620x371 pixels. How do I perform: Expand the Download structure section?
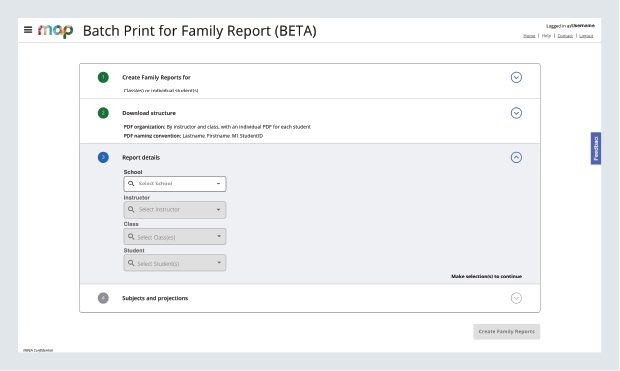(516, 113)
